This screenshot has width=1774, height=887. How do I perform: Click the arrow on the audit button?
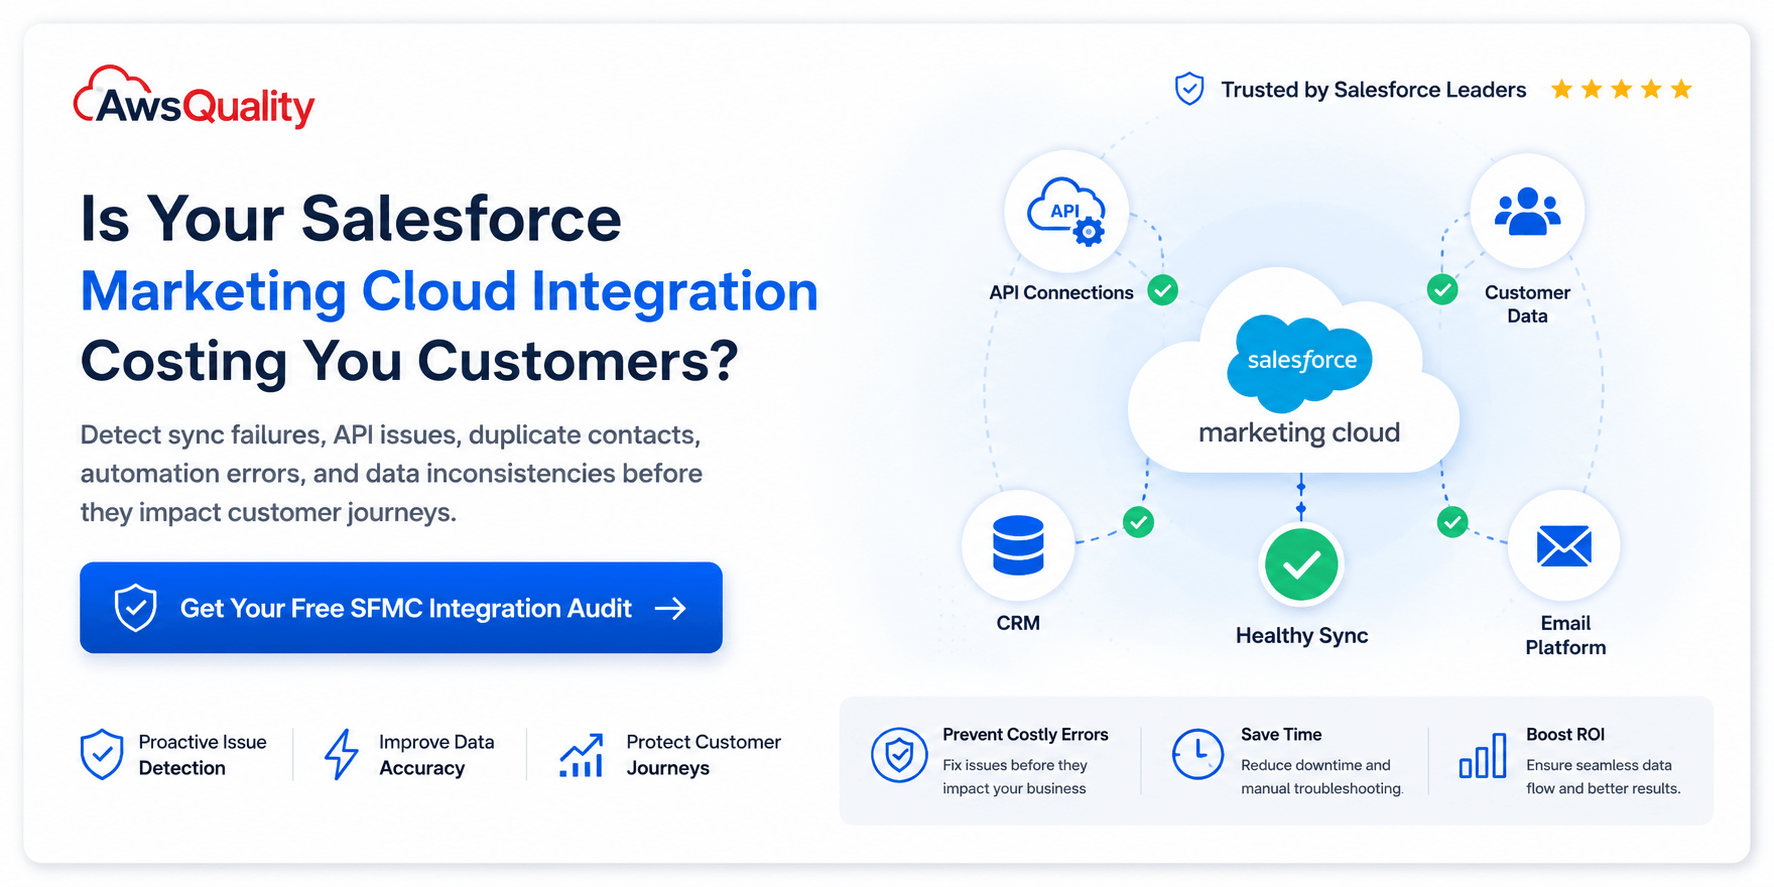670,608
